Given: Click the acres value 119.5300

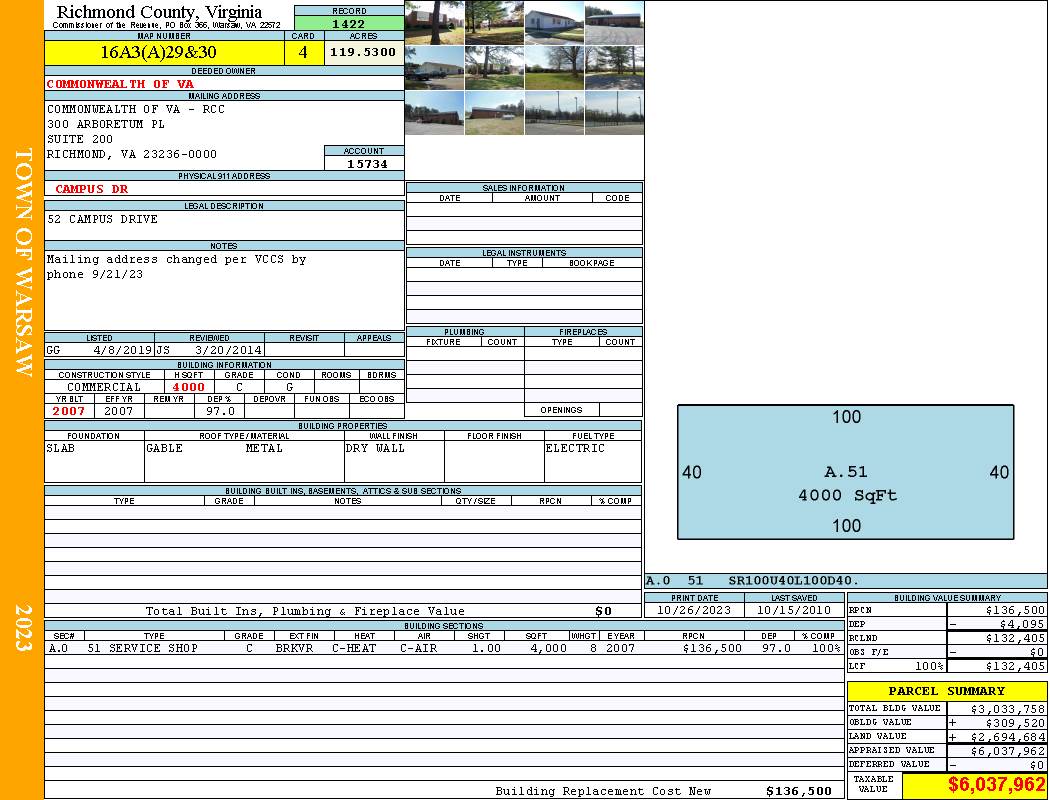Looking at the screenshot, I should (364, 53).
